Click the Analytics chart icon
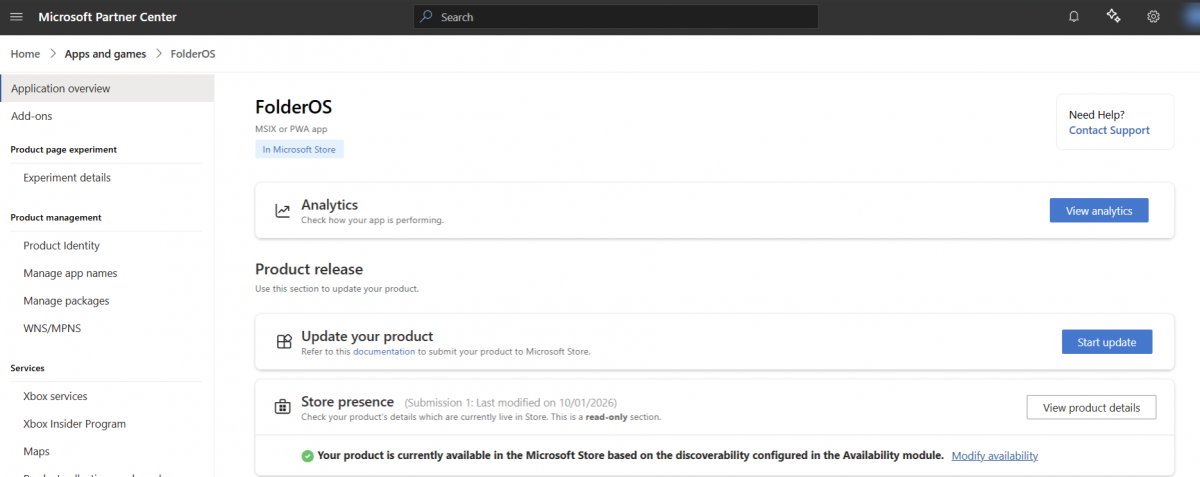This screenshot has width=1200, height=477. 283,211
